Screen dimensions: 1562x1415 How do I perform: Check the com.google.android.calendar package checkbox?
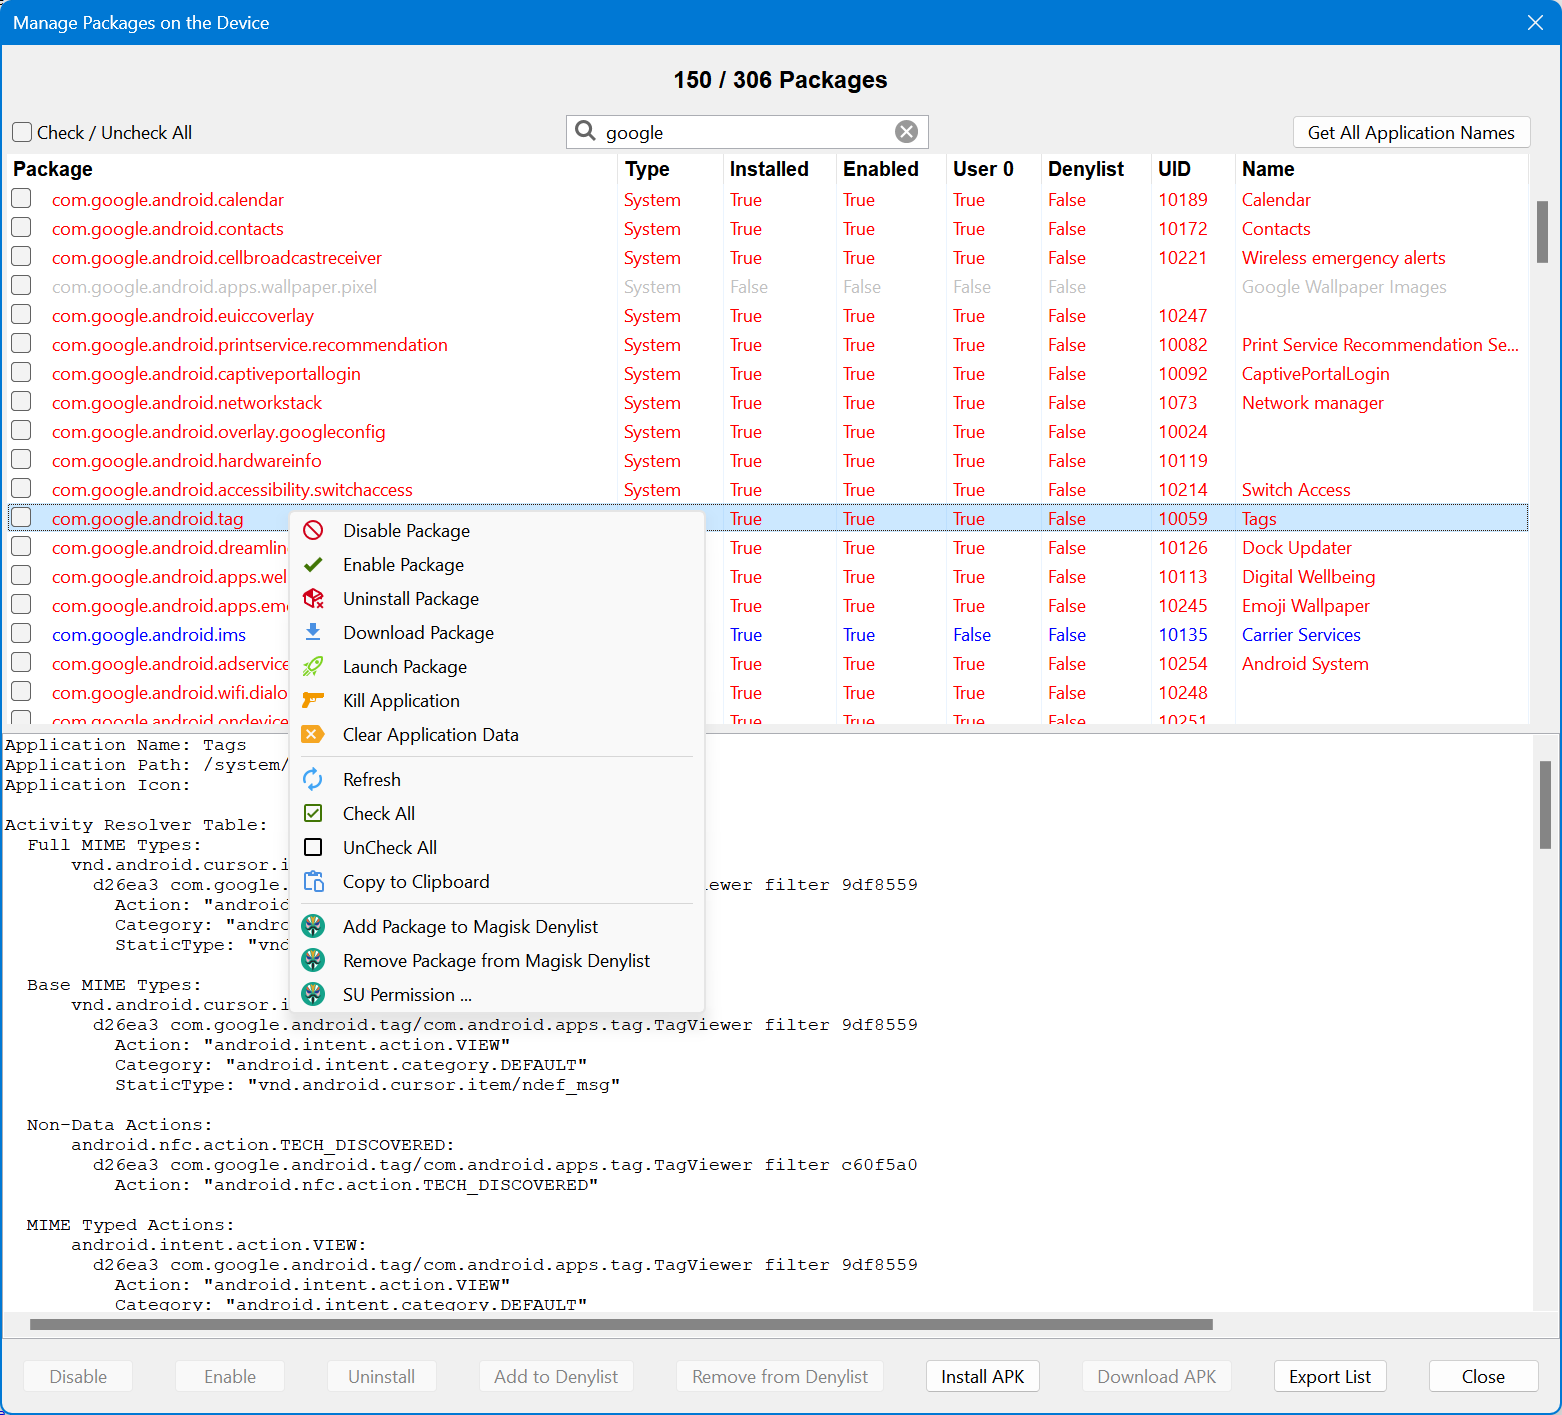pyautogui.click(x=21, y=199)
